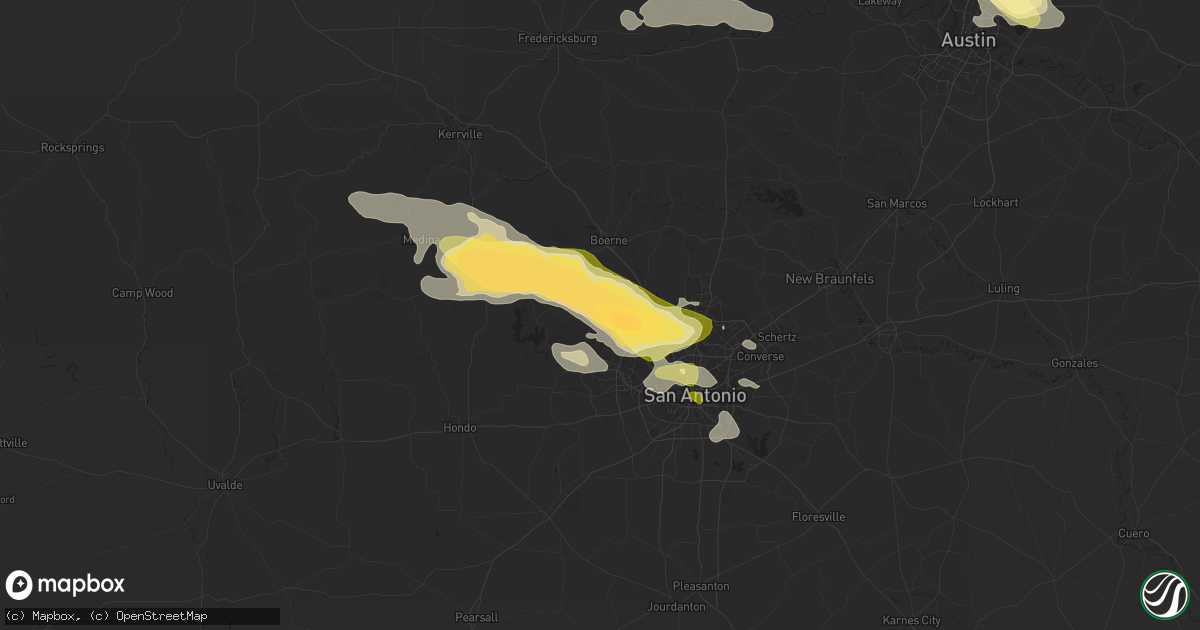Viewport: 1200px width, 630px height.
Task: Click the orange hail core near San Antonio
Action: click(x=625, y=321)
